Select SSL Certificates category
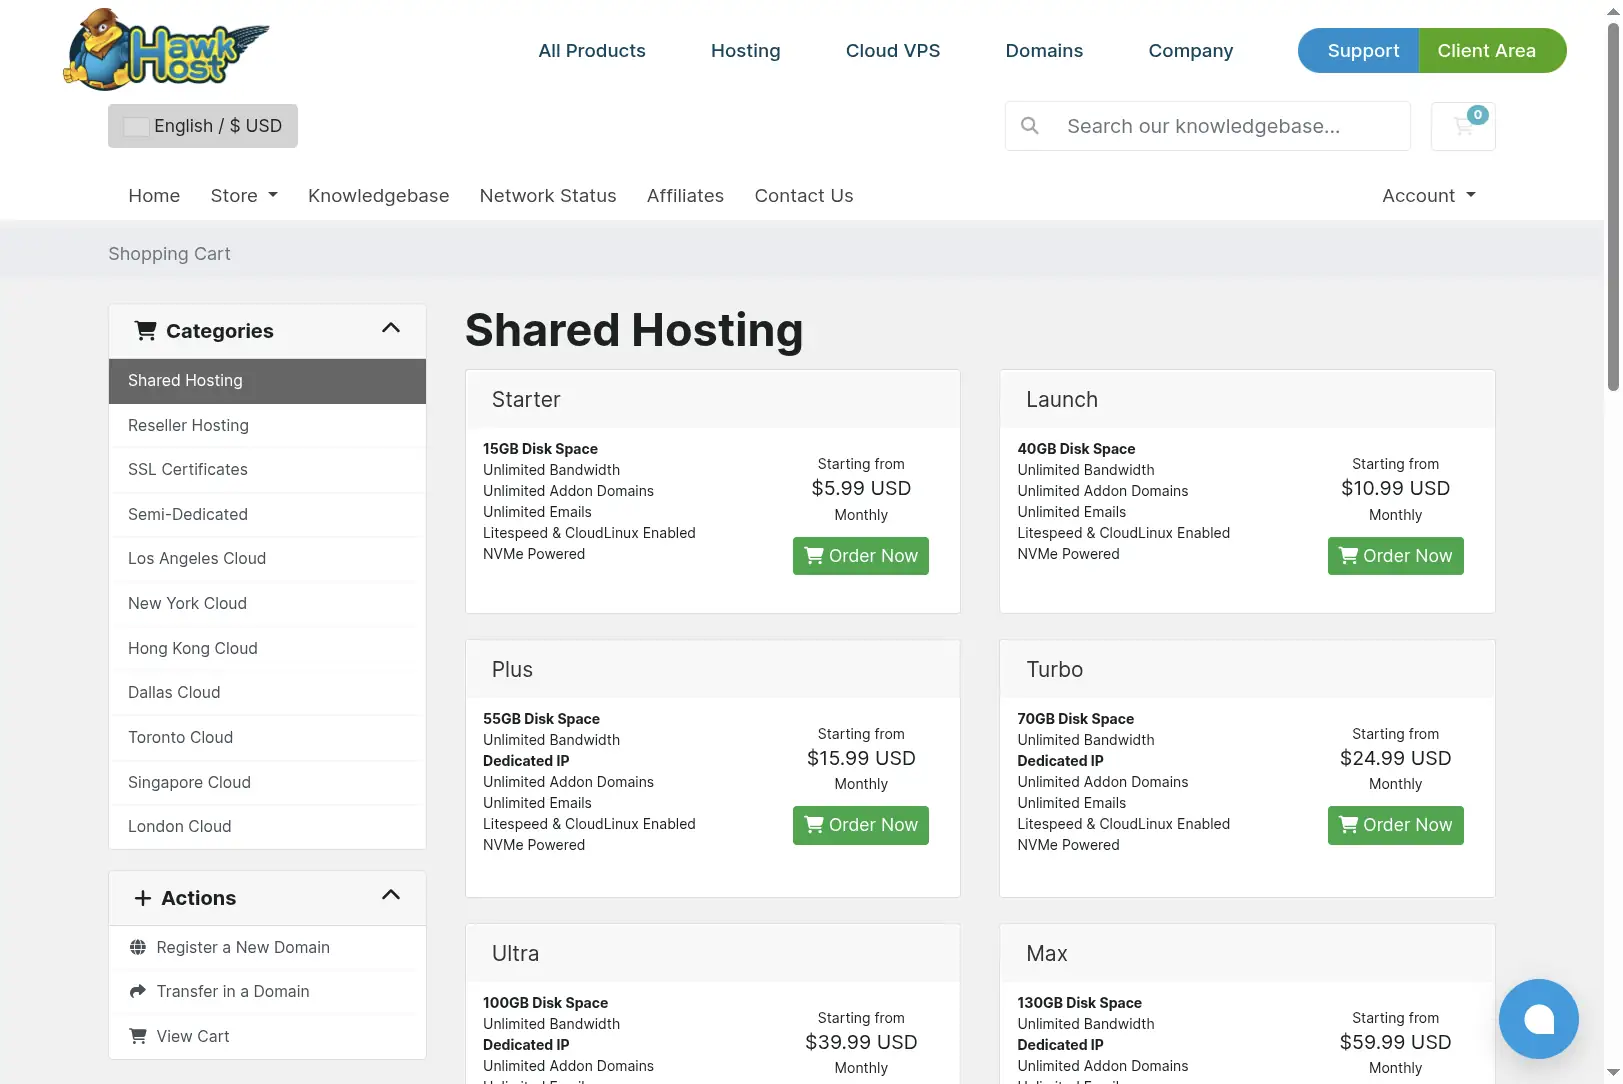 coord(267,470)
